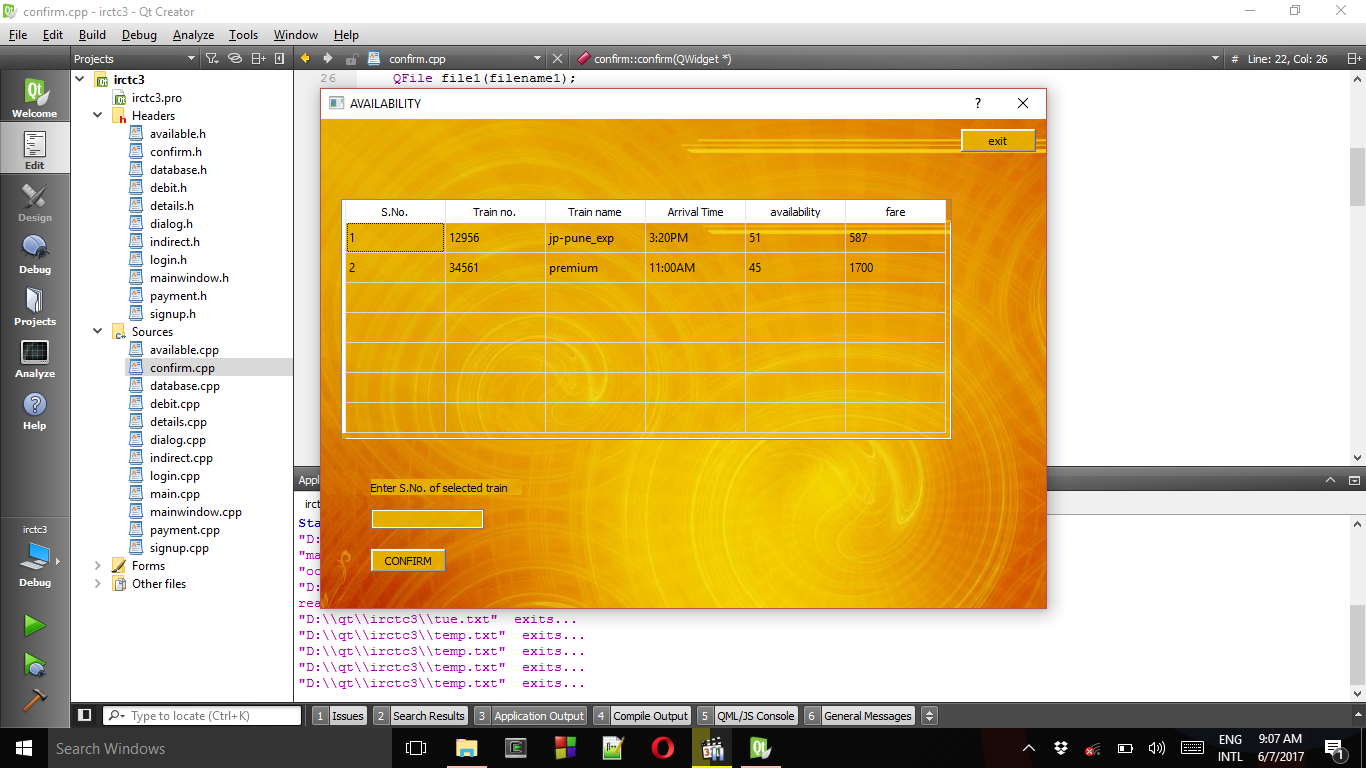Open the Analyze mode
Image resolution: width=1366 pixels, height=768 pixels.
(35, 358)
